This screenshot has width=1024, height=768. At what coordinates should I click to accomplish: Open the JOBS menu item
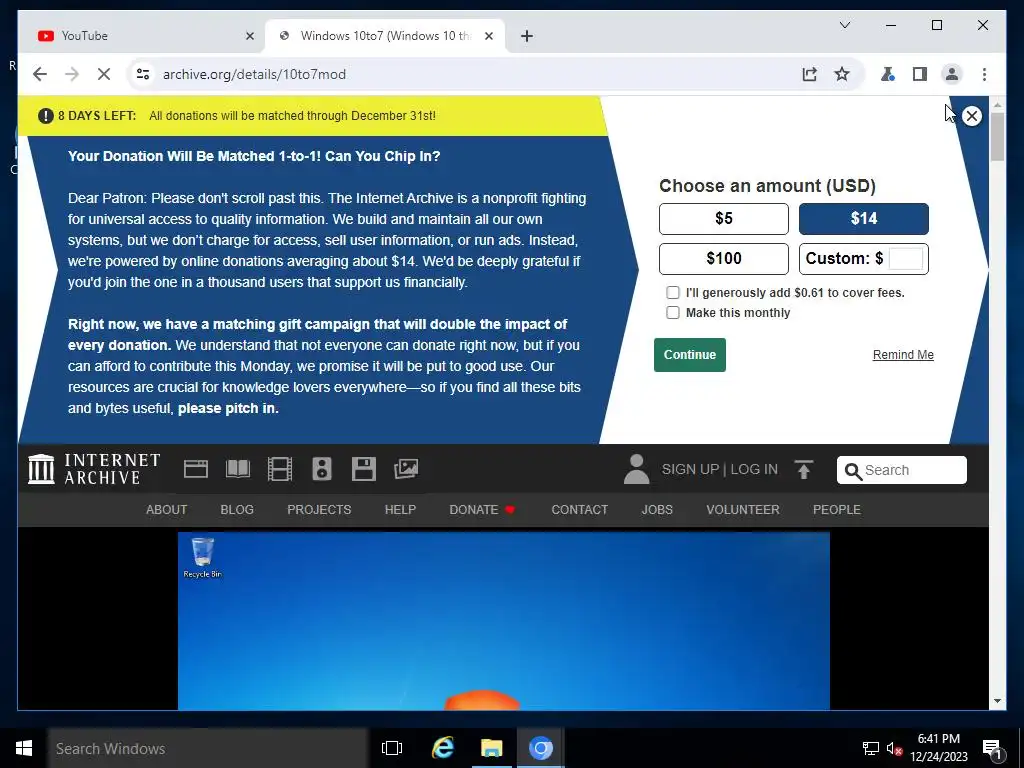point(657,509)
